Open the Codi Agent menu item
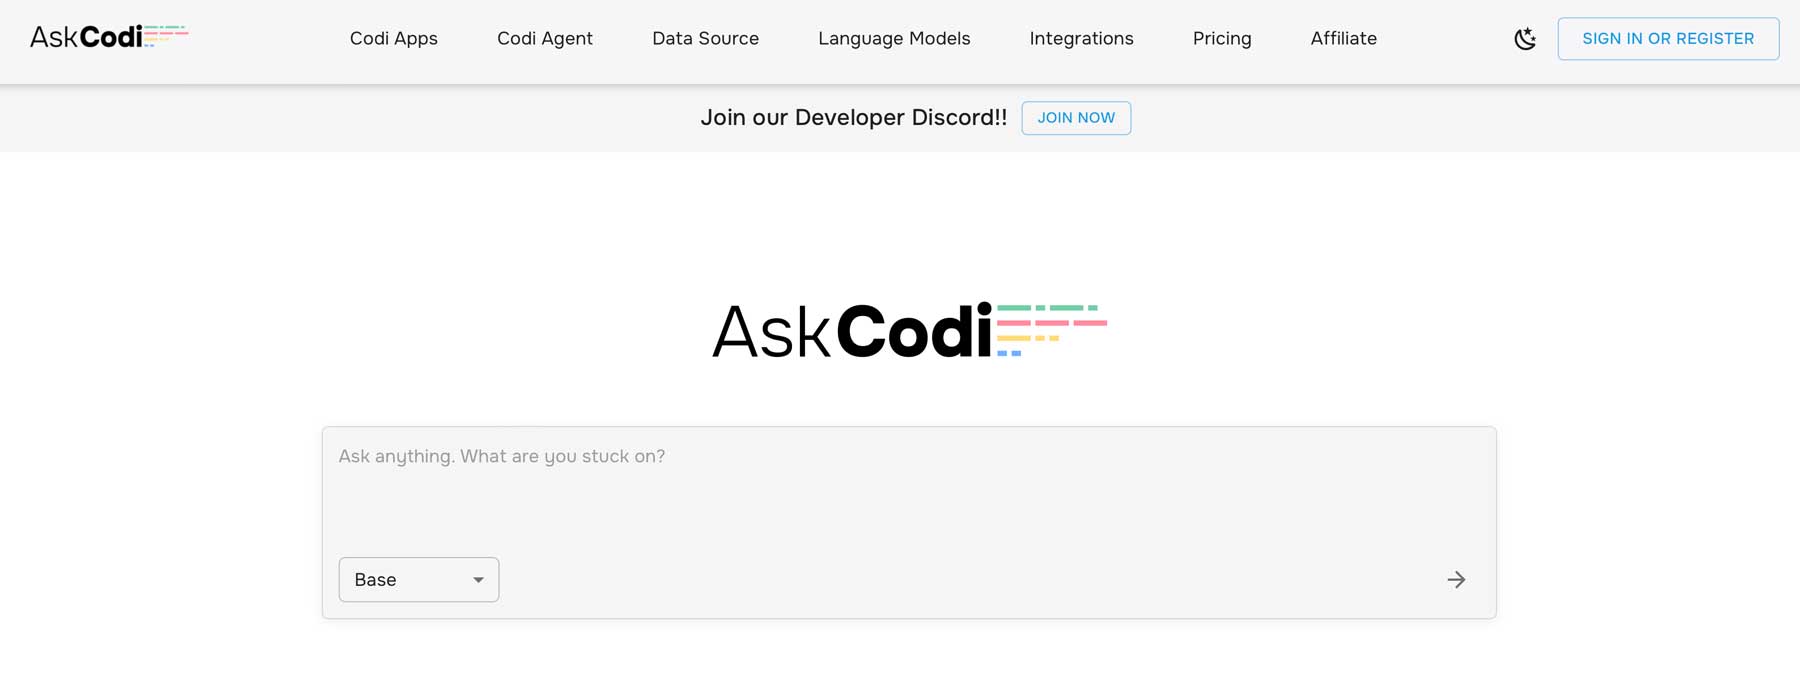The width and height of the screenshot is (1800, 678). (x=545, y=39)
